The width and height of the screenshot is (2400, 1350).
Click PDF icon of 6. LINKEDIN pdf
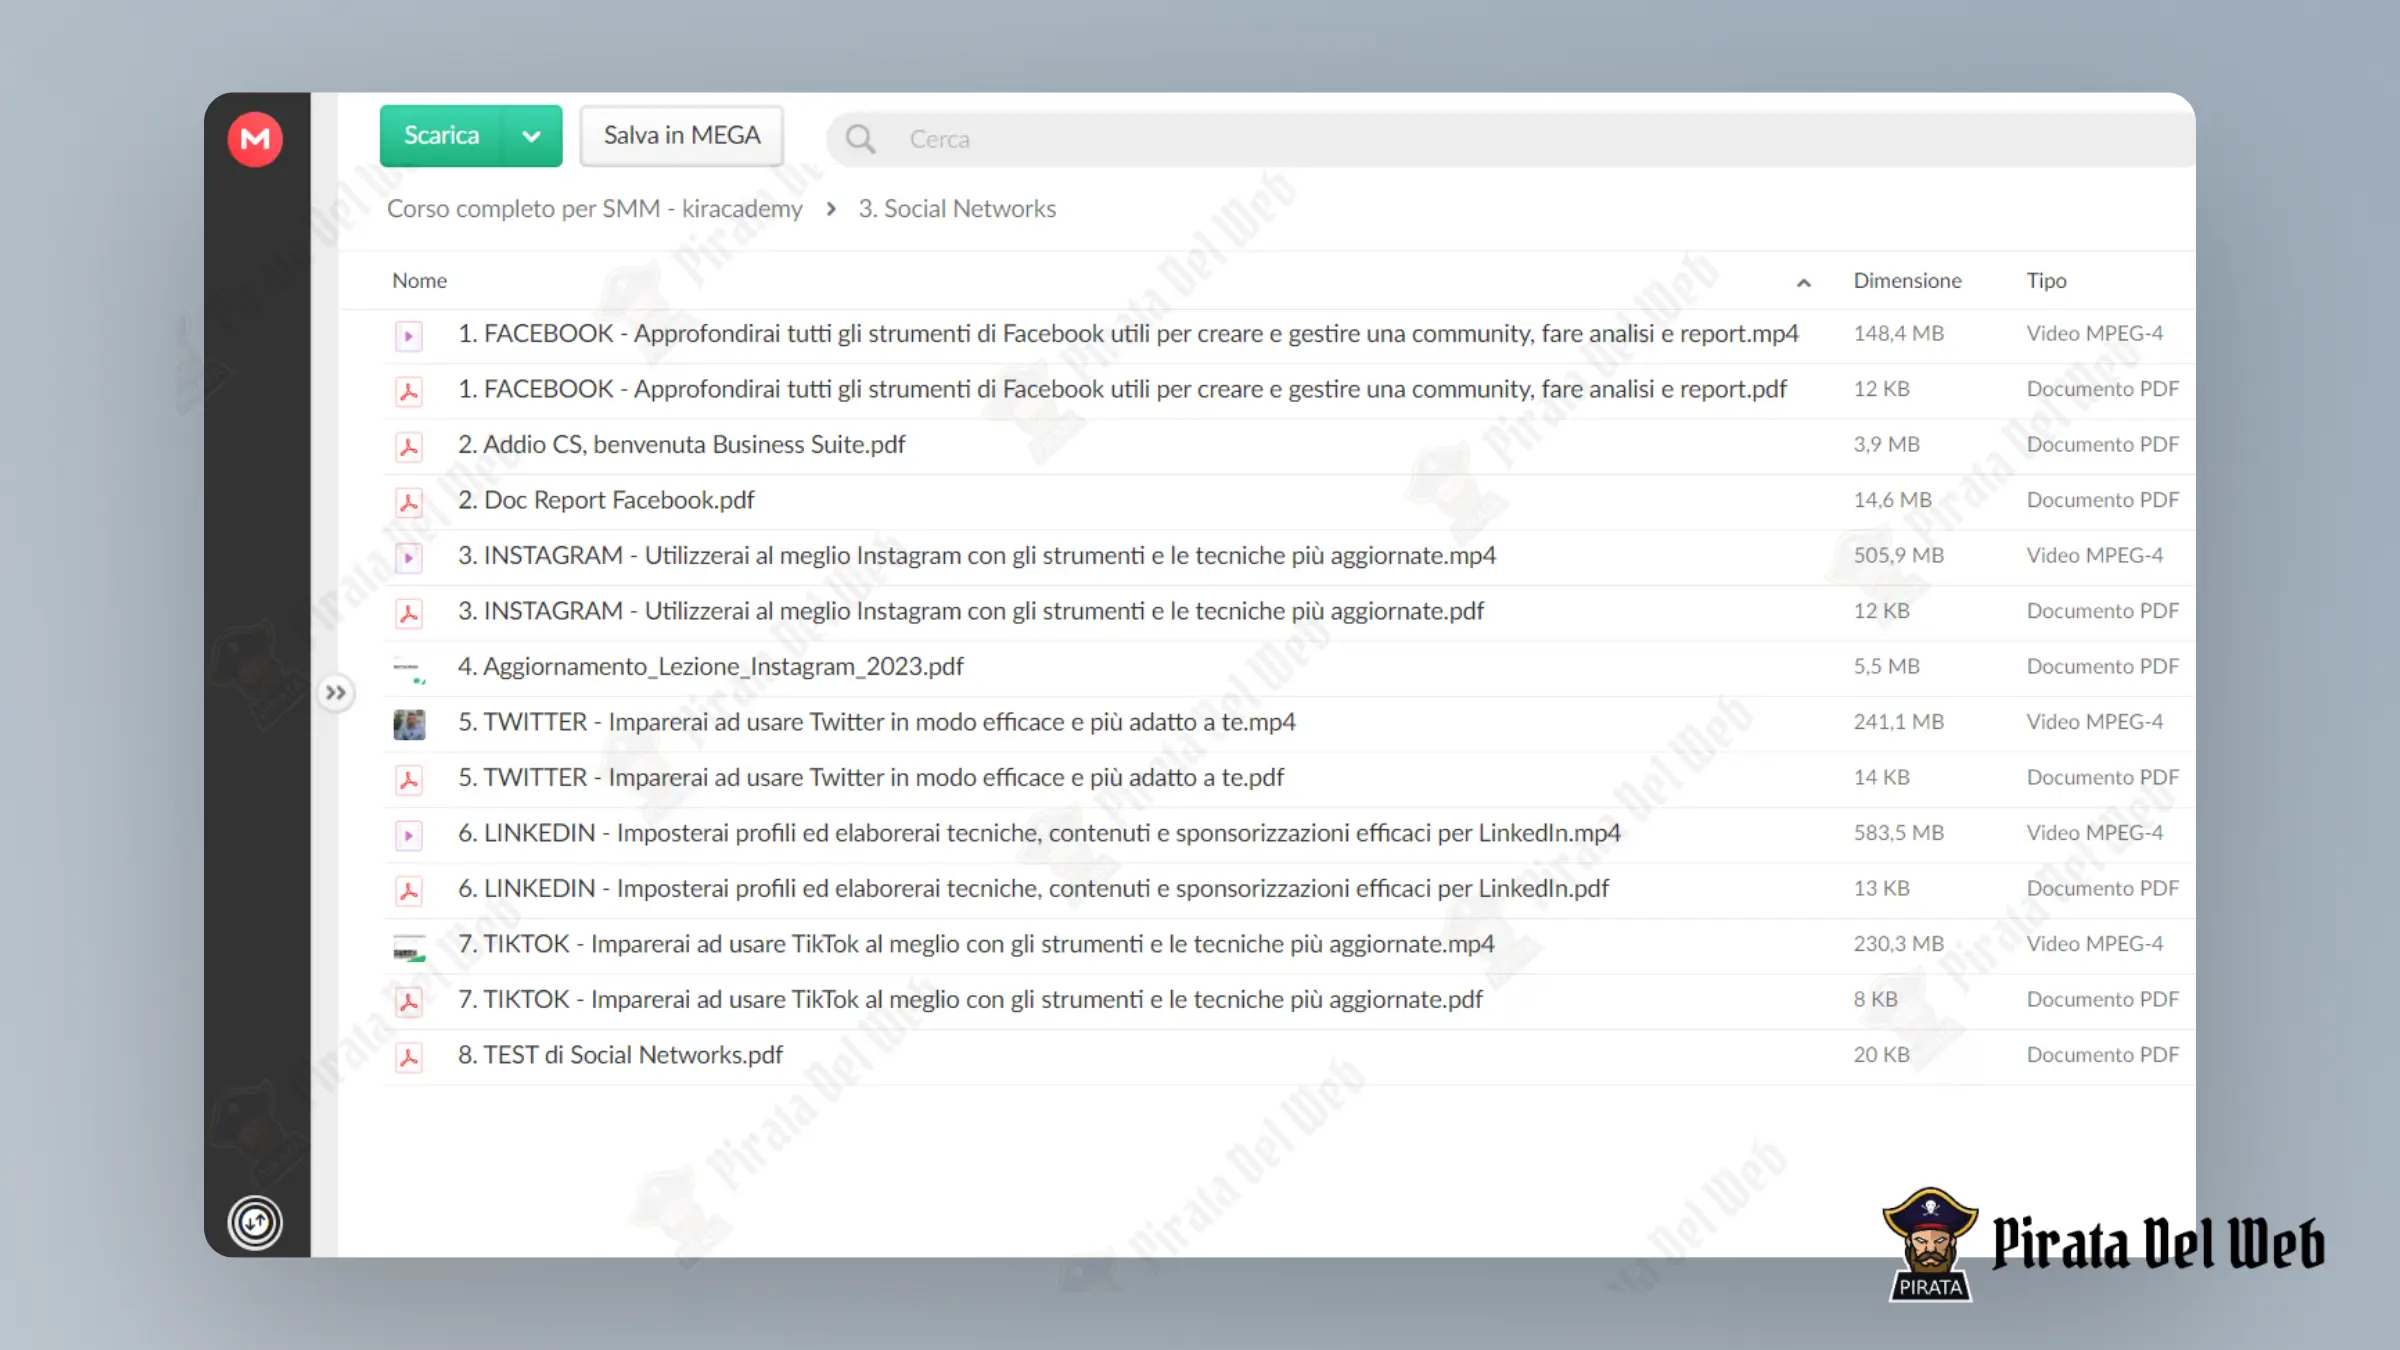pos(408,890)
